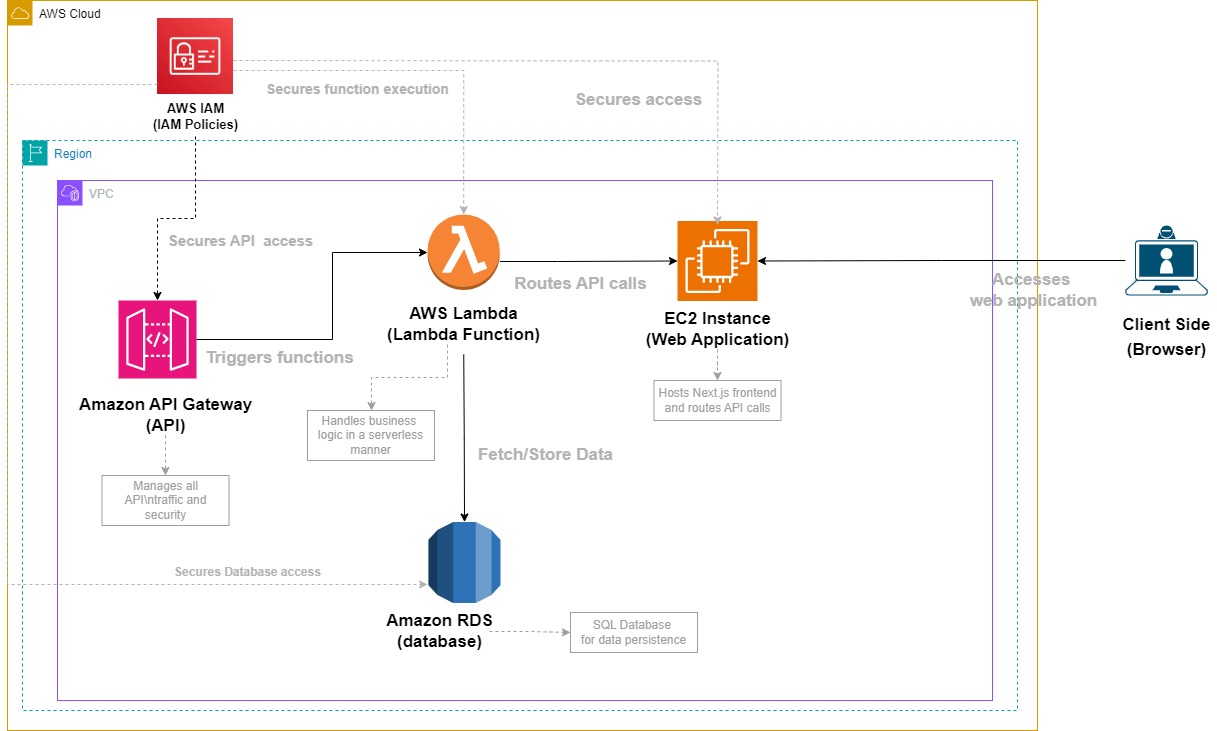Click the 'Secures function execution' label
Image resolution: width=1217 pixels, height=731 pixels.
(x=357, y=89)
